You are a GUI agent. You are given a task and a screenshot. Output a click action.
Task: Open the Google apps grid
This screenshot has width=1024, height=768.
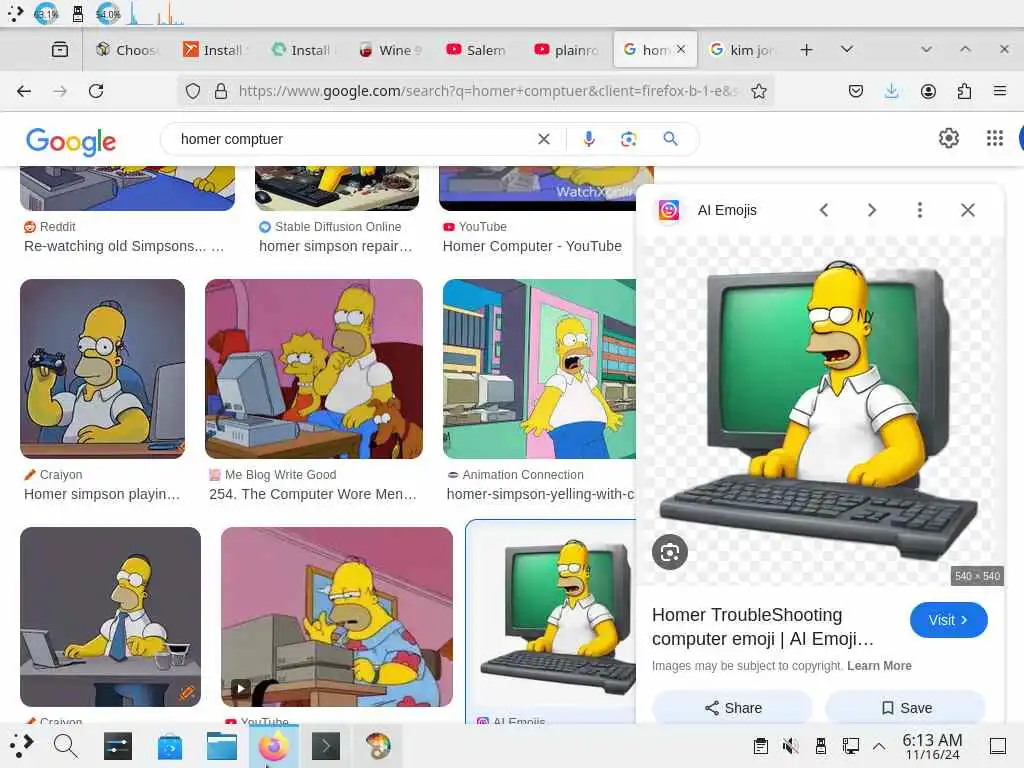[994, 138]
